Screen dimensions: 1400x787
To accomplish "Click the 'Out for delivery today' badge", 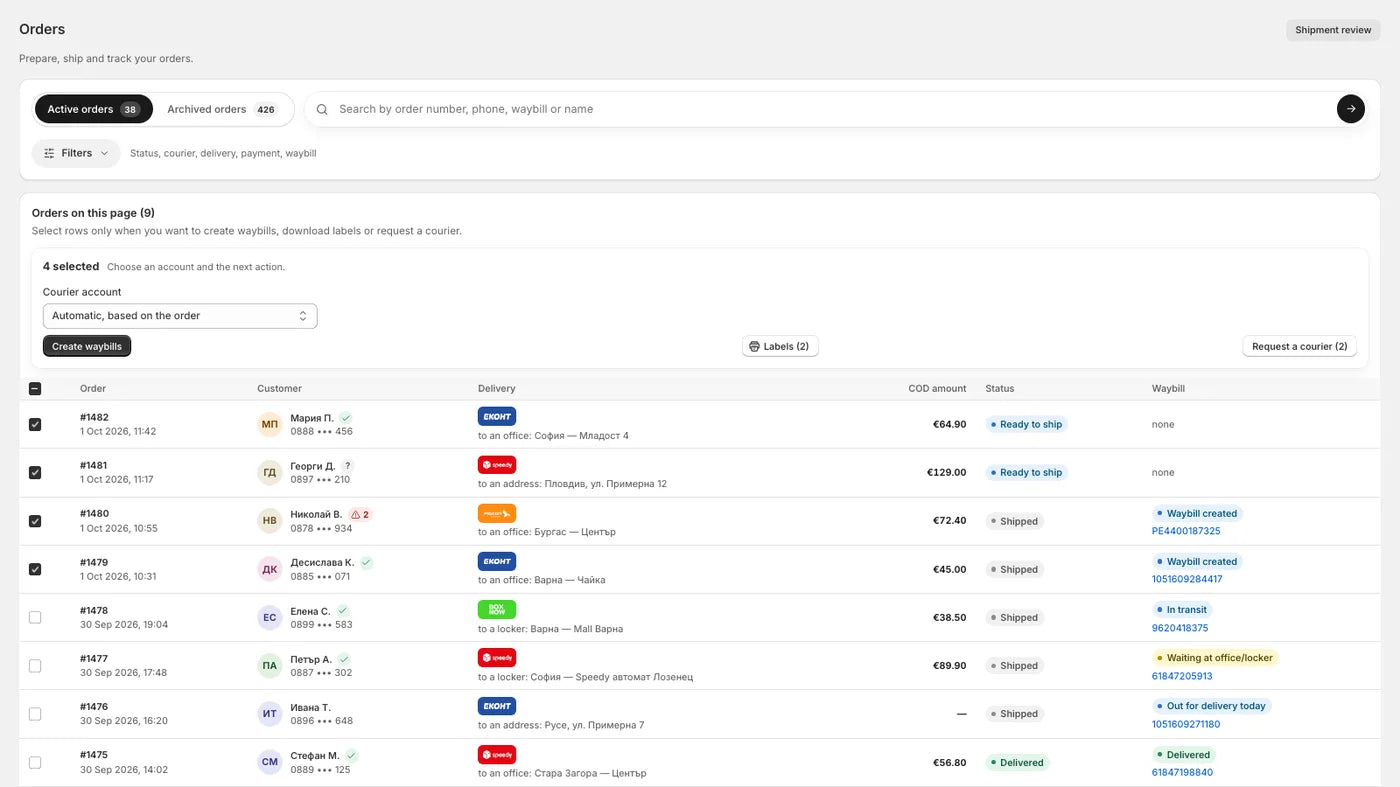I will click(x=1212, y=706).
